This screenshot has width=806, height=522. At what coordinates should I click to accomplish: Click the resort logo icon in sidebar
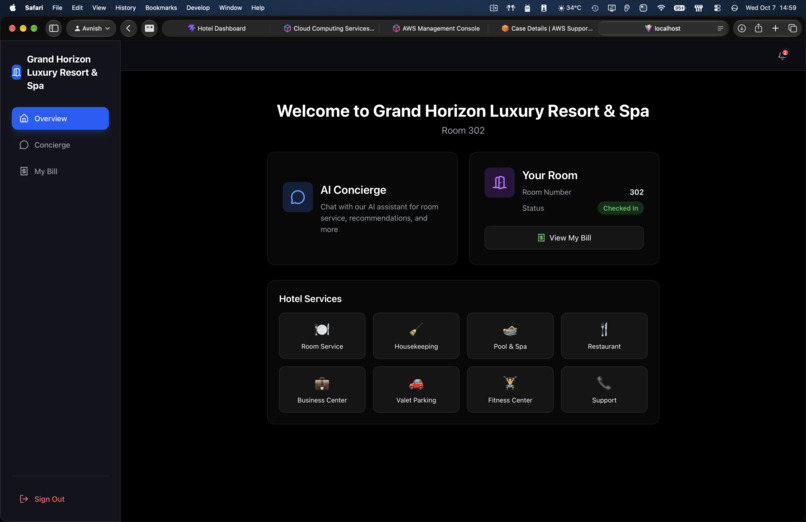point(16,72)
